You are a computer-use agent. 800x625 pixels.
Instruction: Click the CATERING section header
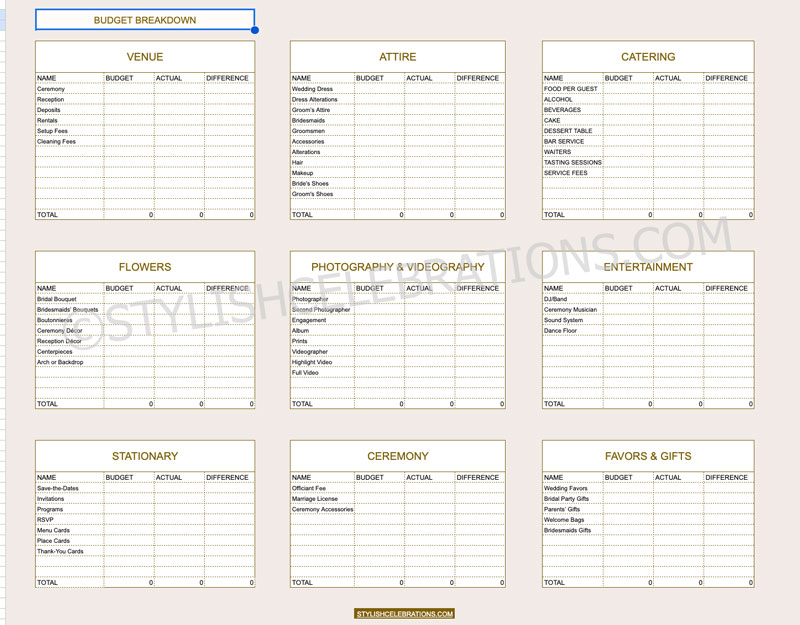click(x=648, y=57)
